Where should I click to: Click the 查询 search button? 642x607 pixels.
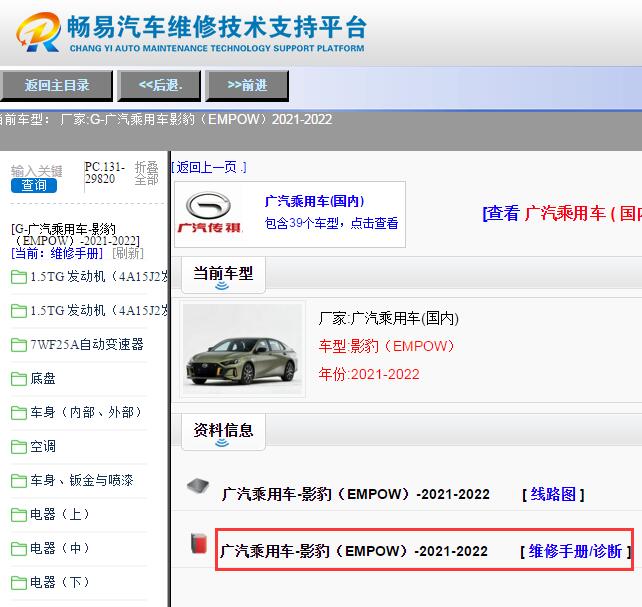pos(34,185)
